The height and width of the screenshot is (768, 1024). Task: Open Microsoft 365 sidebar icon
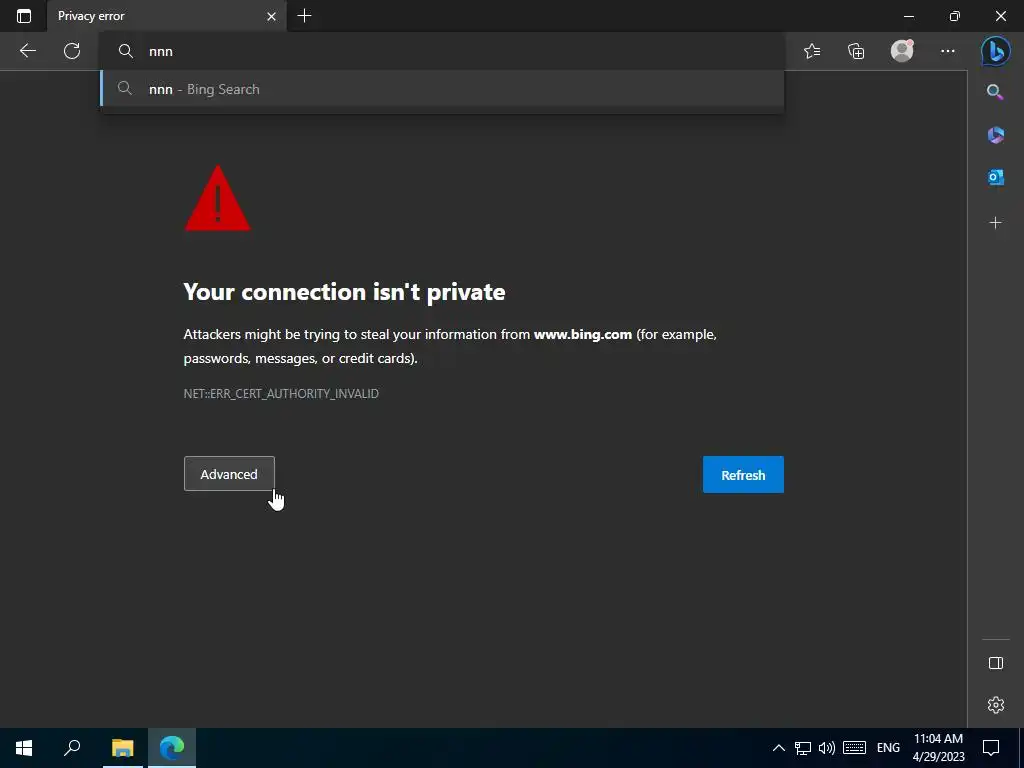tap(995, 135)
